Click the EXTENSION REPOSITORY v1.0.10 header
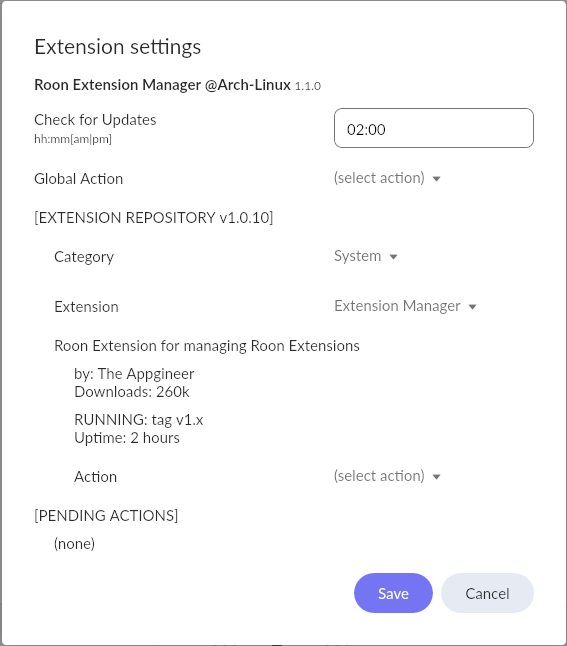The width and height of the screenshot is (567, 646). click(x=154, y=218)
